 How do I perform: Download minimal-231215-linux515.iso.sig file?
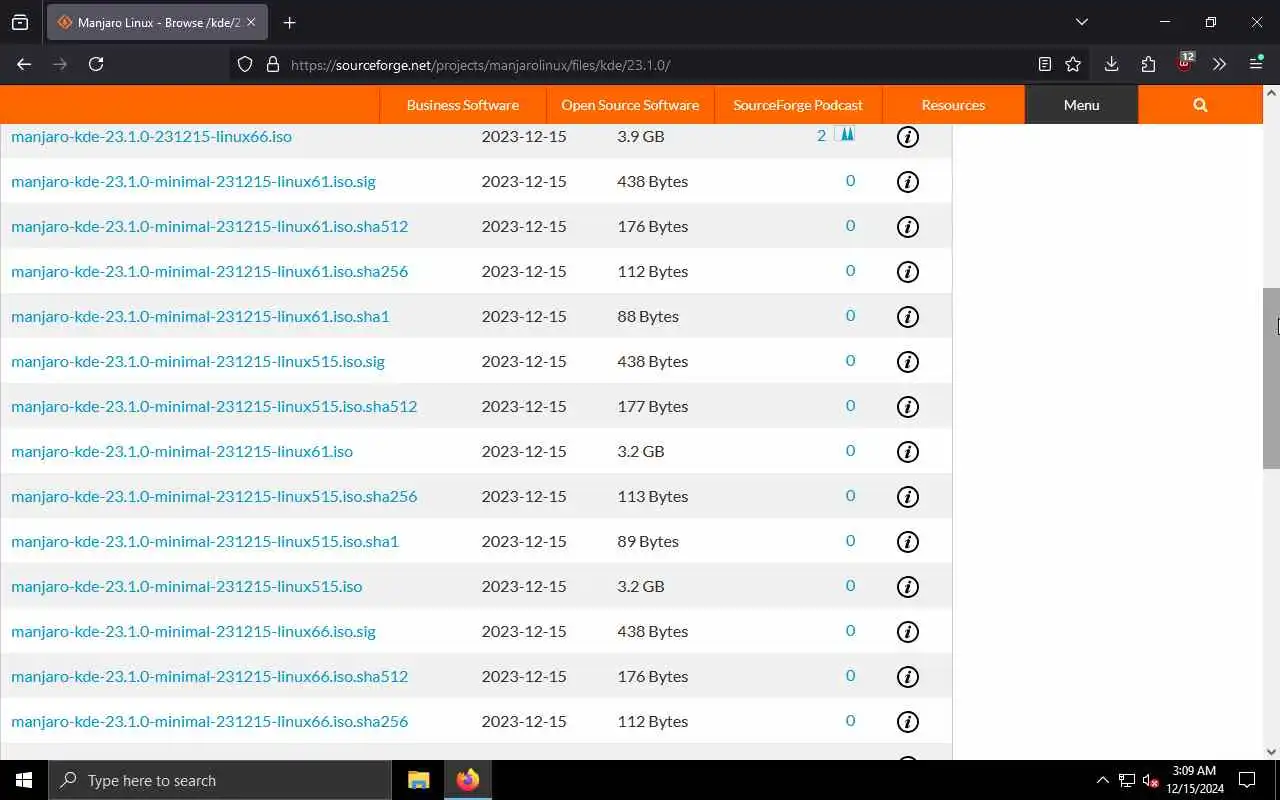pyautogui.click(x=198, y=361)
